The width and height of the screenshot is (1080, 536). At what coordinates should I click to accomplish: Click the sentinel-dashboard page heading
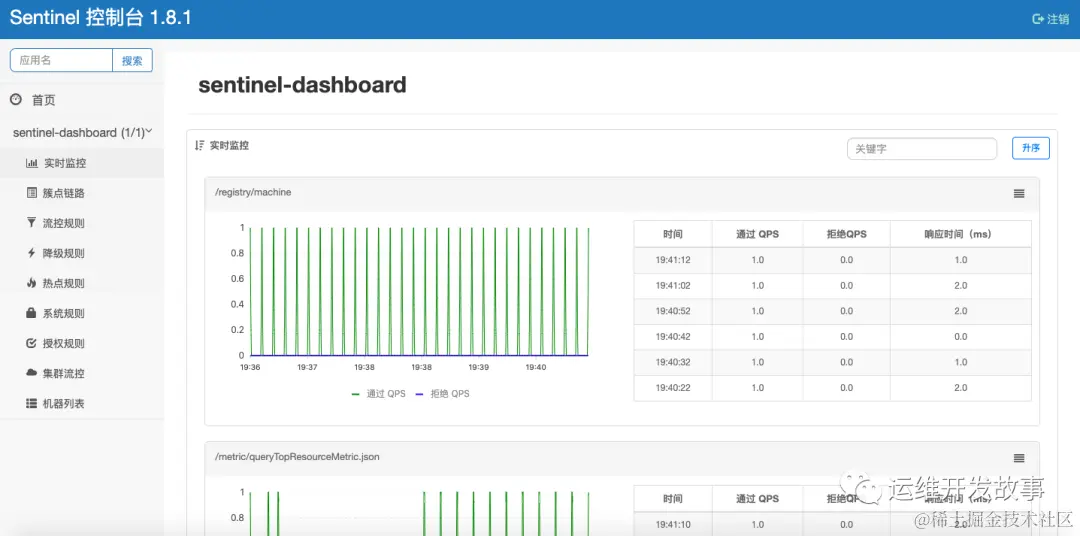tap(302, 85)
